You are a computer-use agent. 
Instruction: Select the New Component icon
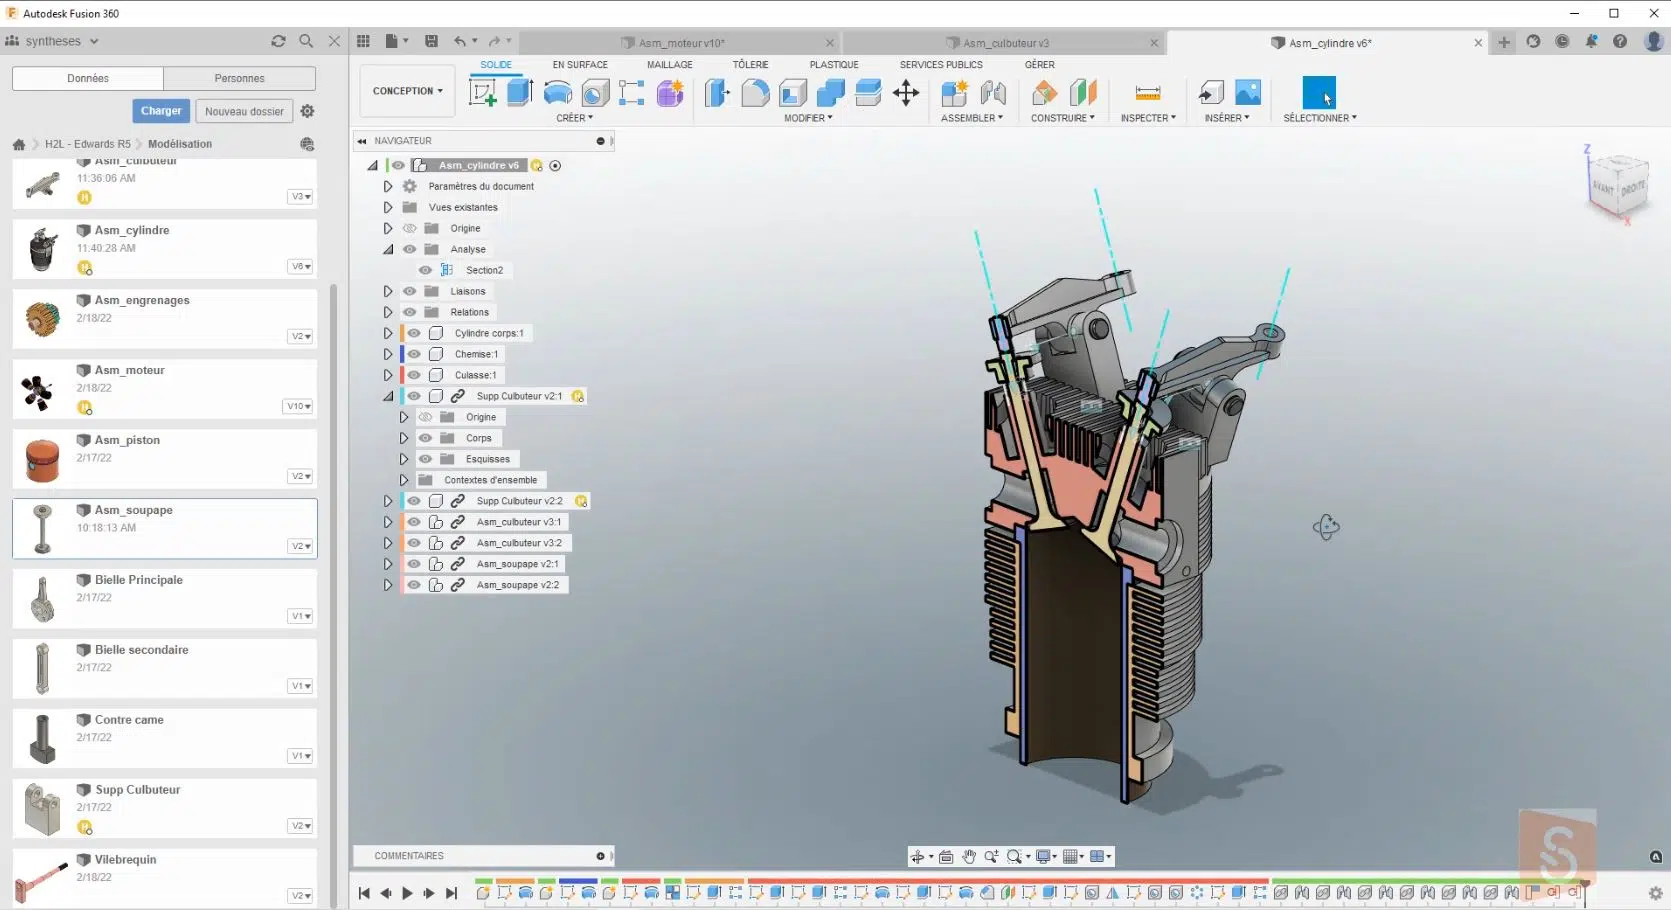click(955, 93)
